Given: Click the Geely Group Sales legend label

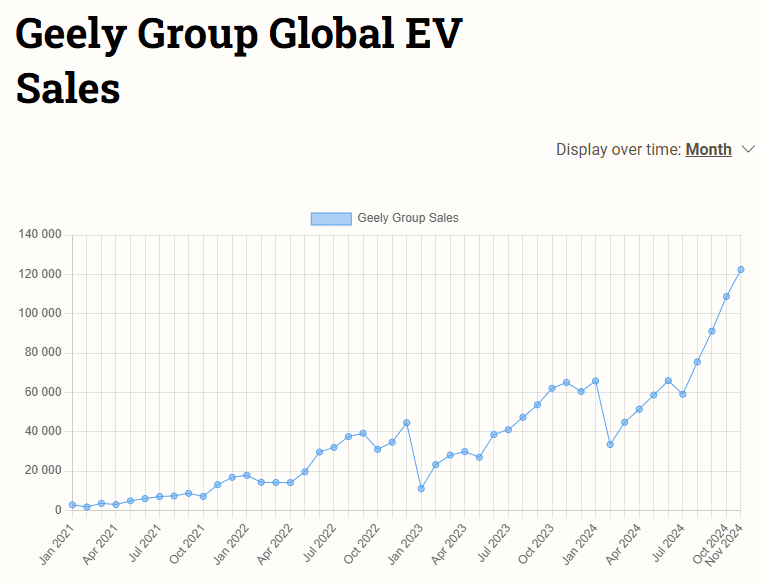Looking at the screenshot, I should coord(408,218).
